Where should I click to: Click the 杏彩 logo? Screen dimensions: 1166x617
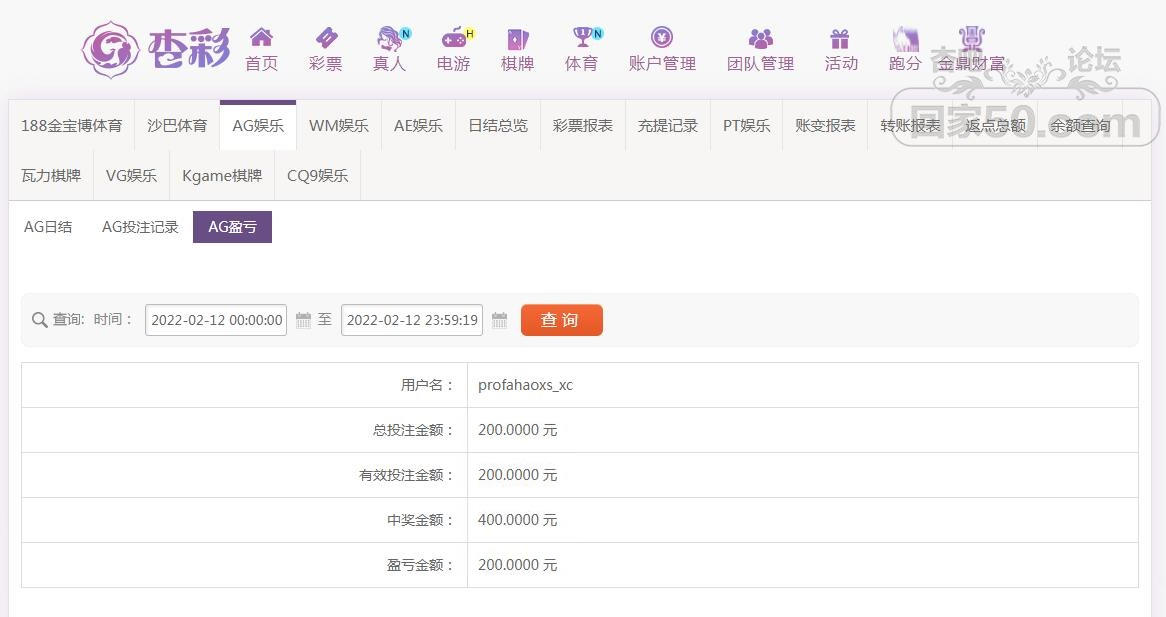[156, 50]
